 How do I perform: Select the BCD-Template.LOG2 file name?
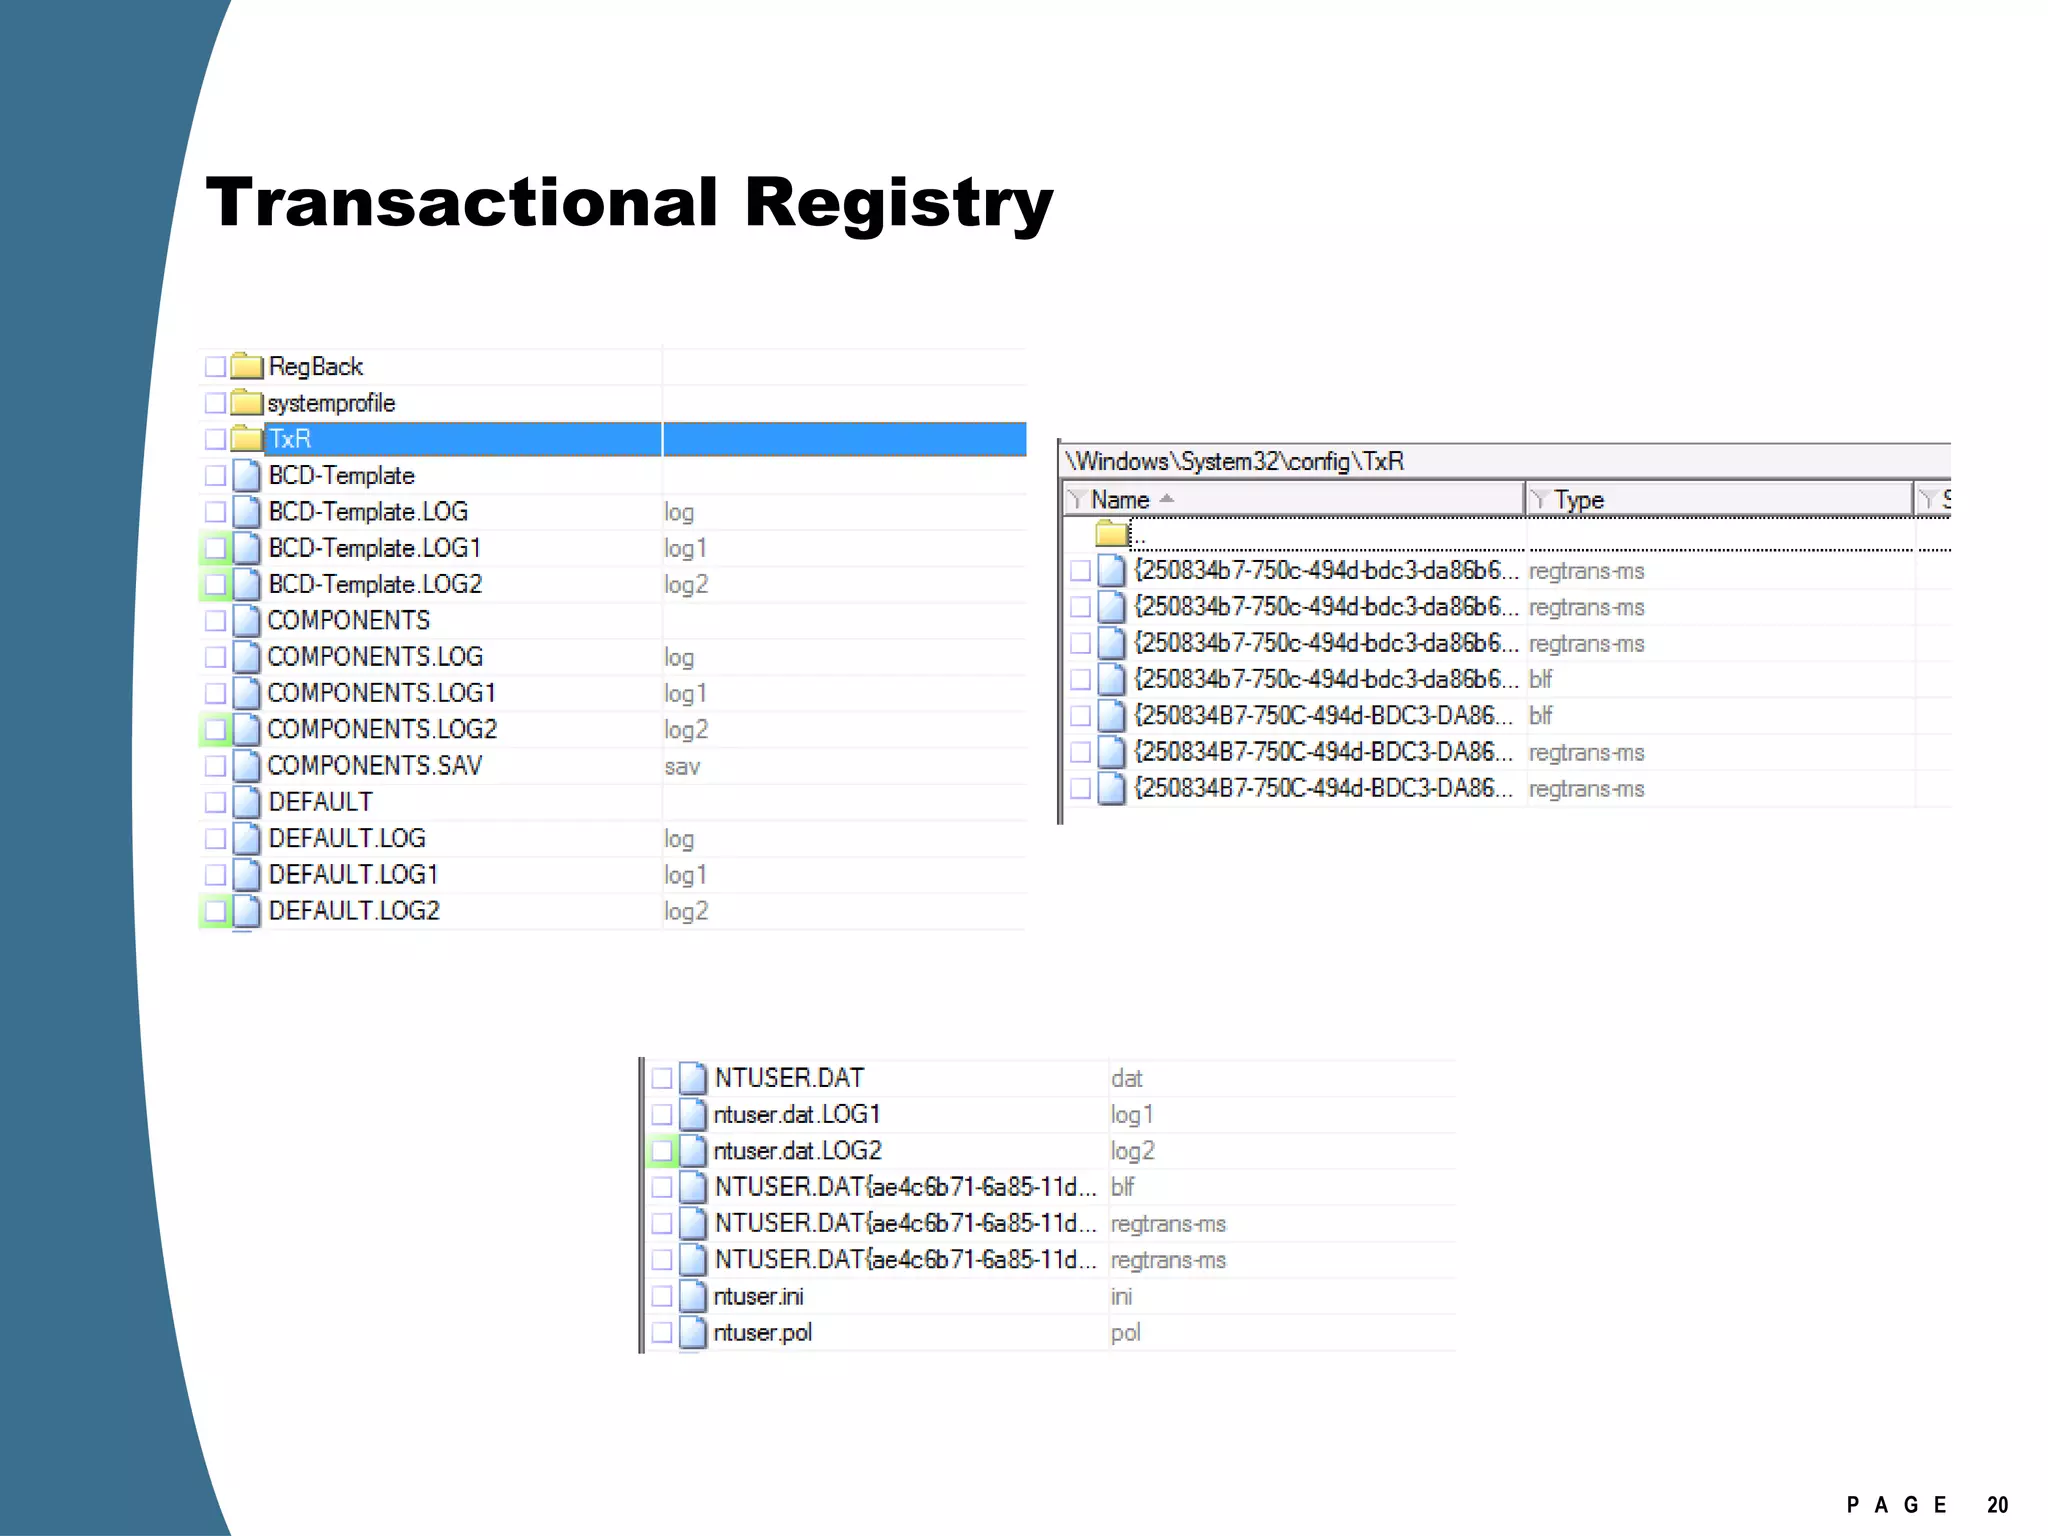pos(375,584)
